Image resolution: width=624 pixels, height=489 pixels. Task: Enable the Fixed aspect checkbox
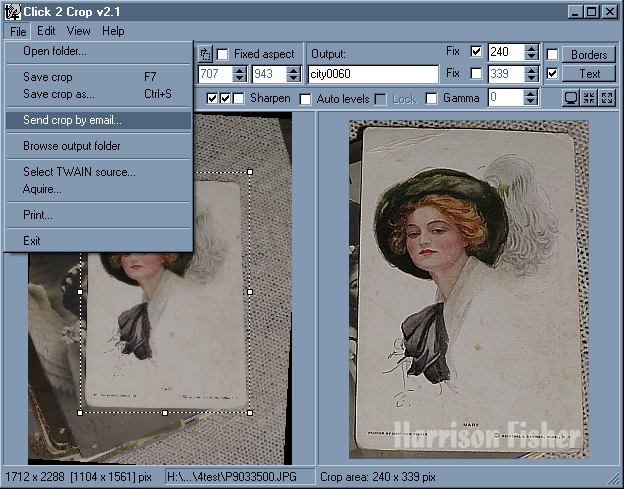pyautogui.click(x=222, y=54)
